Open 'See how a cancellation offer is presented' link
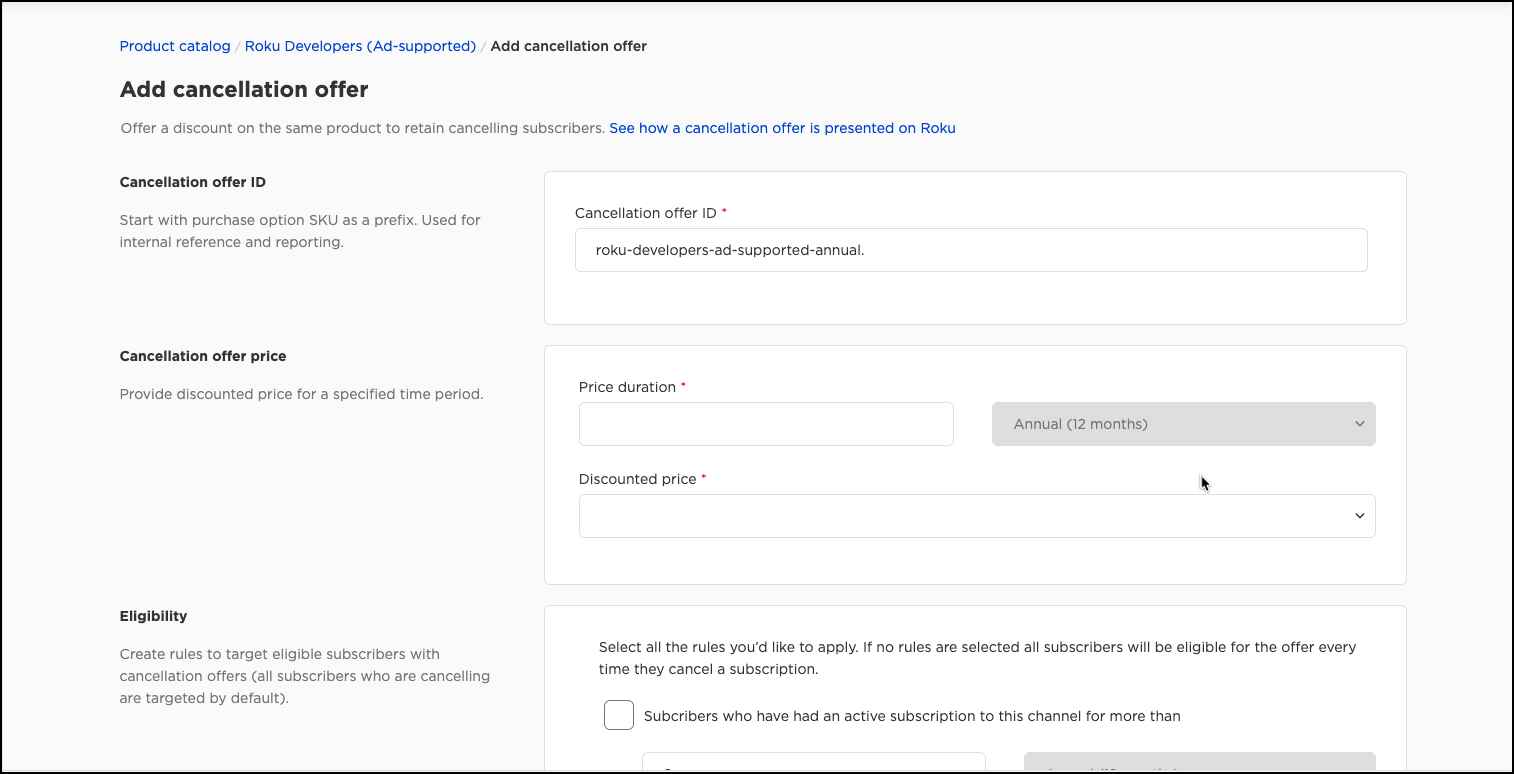The image size is (1514, 774). coord(782,128)
